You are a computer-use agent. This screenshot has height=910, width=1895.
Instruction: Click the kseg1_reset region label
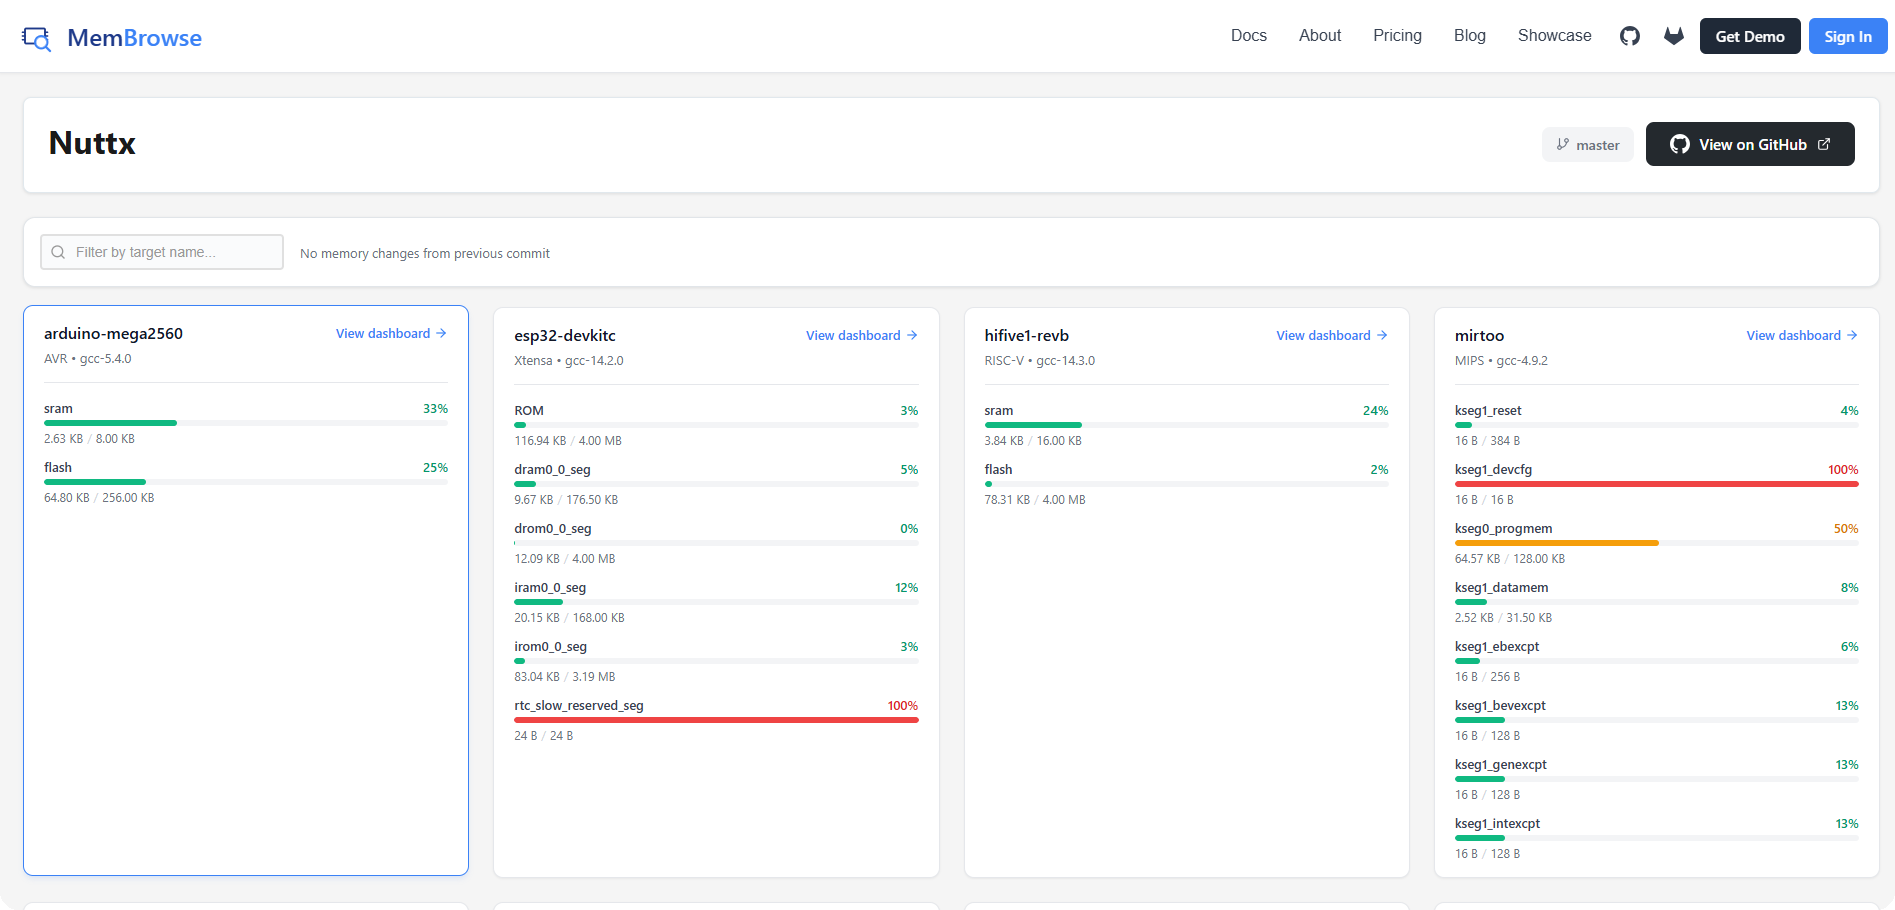click(x=1488, y=410)
